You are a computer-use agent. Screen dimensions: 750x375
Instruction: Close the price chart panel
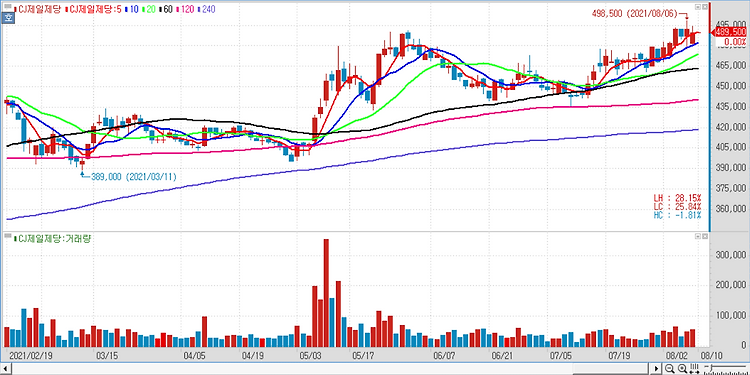pos(704,7)
